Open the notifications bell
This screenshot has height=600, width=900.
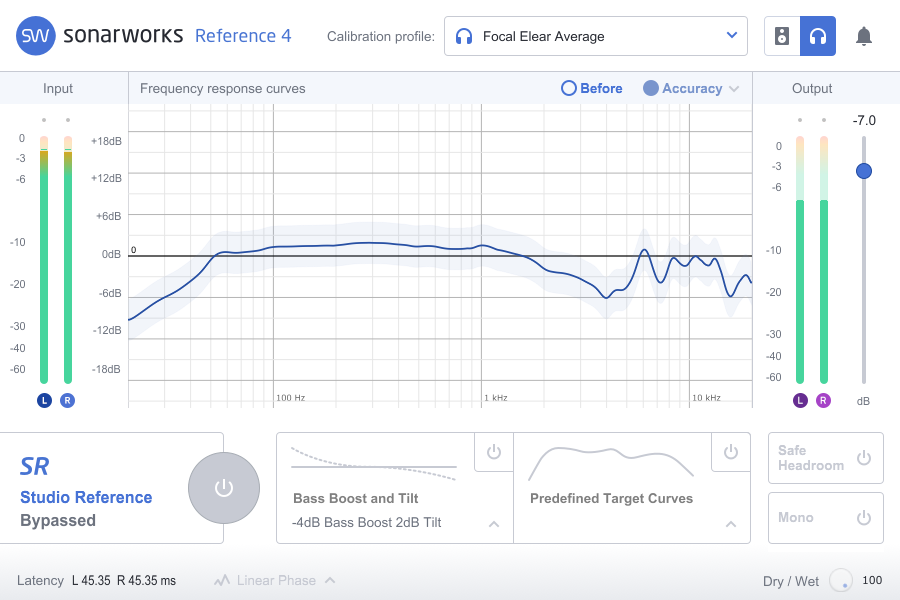864,37
